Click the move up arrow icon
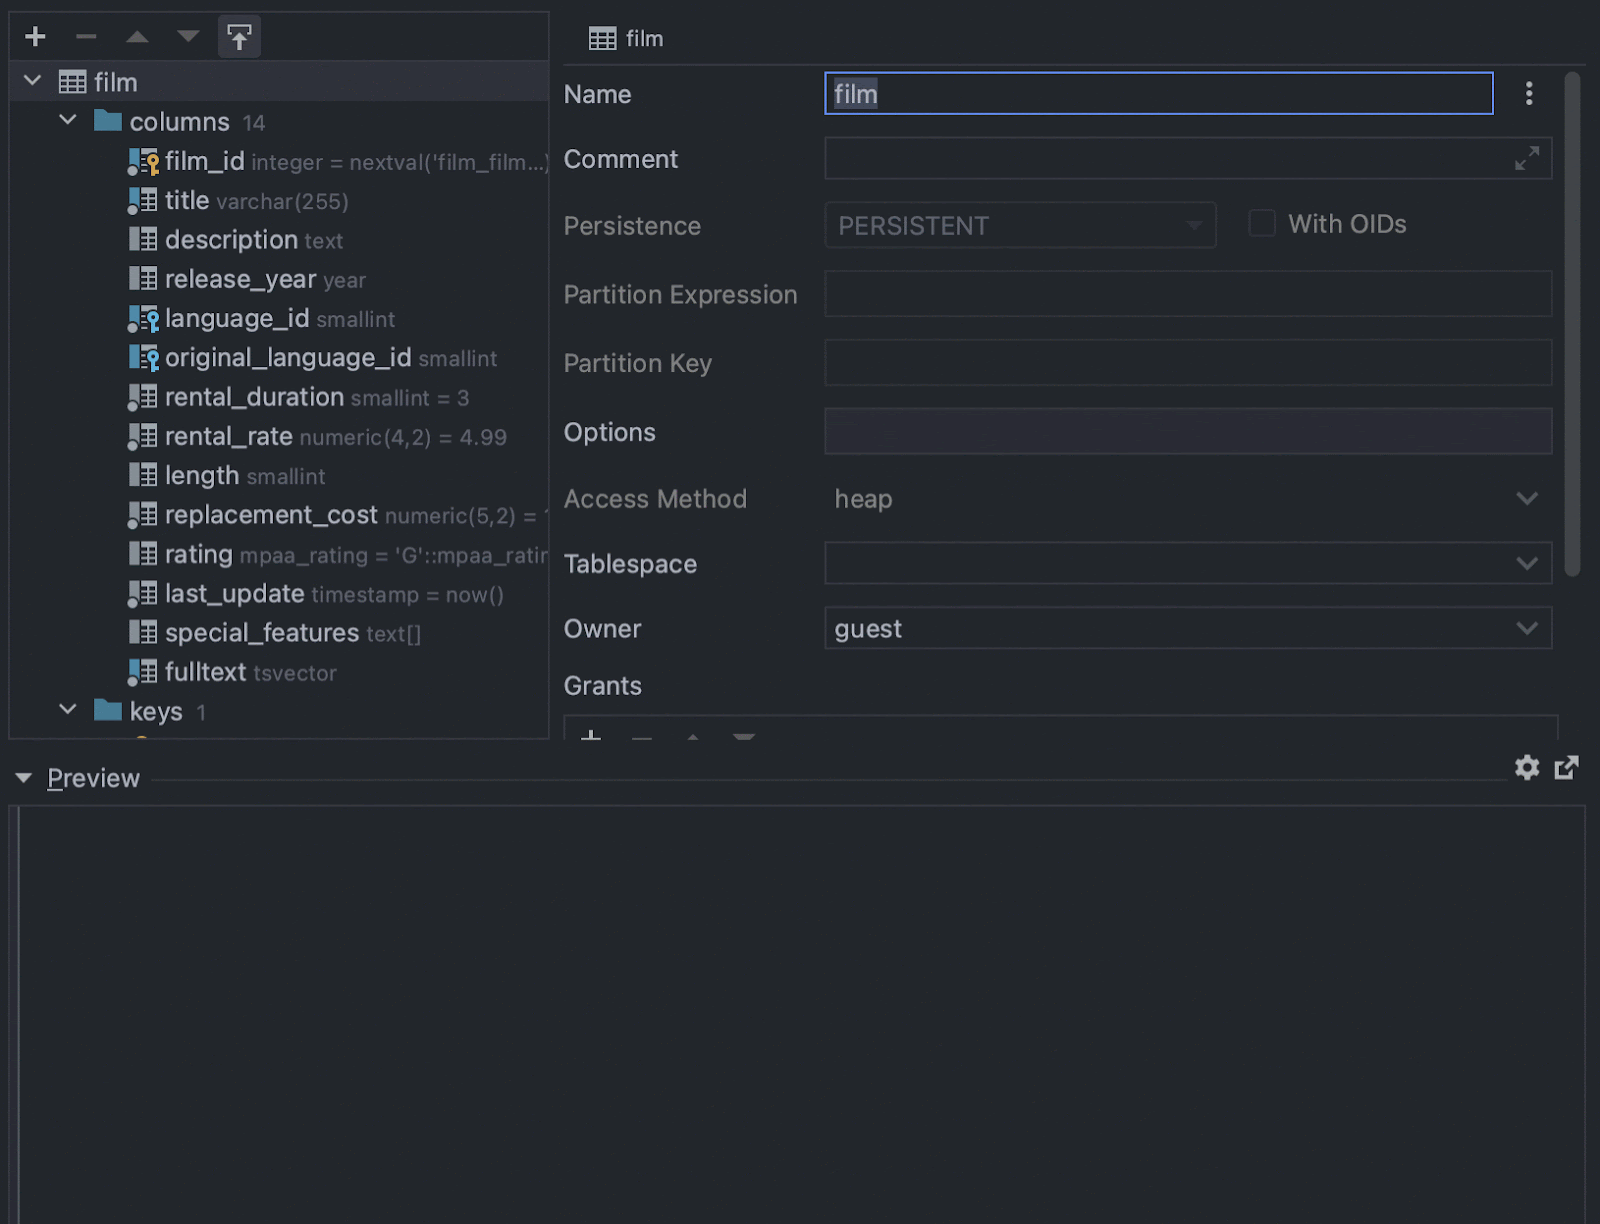The height and width of the screenshot is (1224, 1600). tap(137, 37)
